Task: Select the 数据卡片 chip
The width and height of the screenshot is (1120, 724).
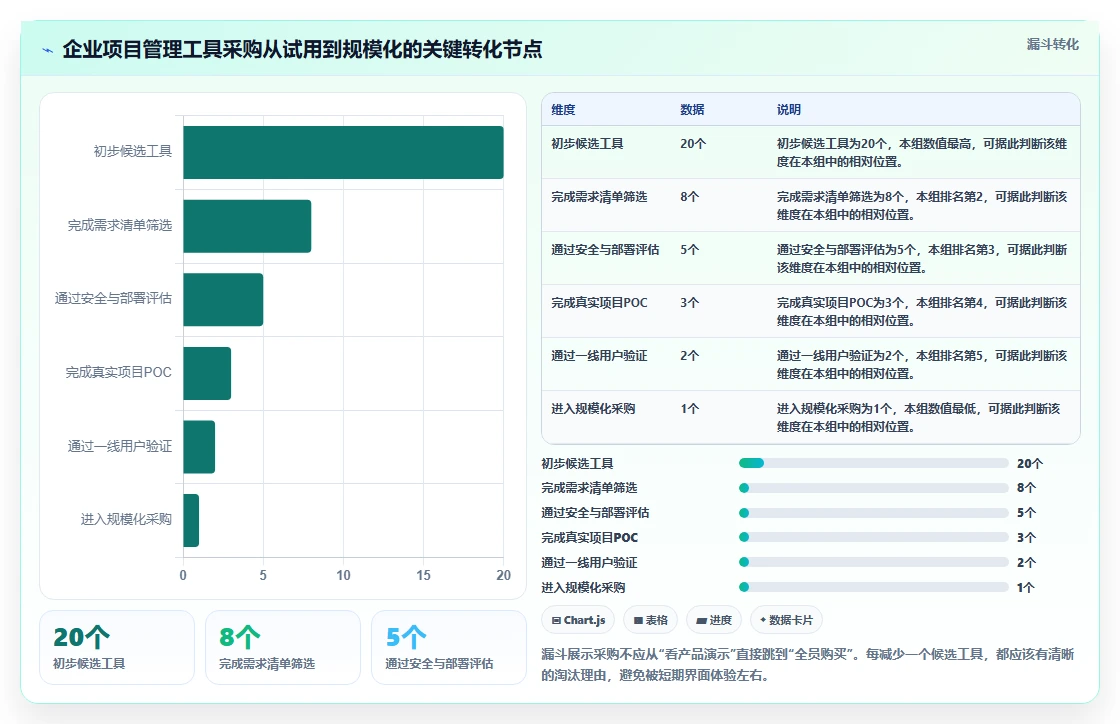Action: pyautogui.click(x=786, y=620)
